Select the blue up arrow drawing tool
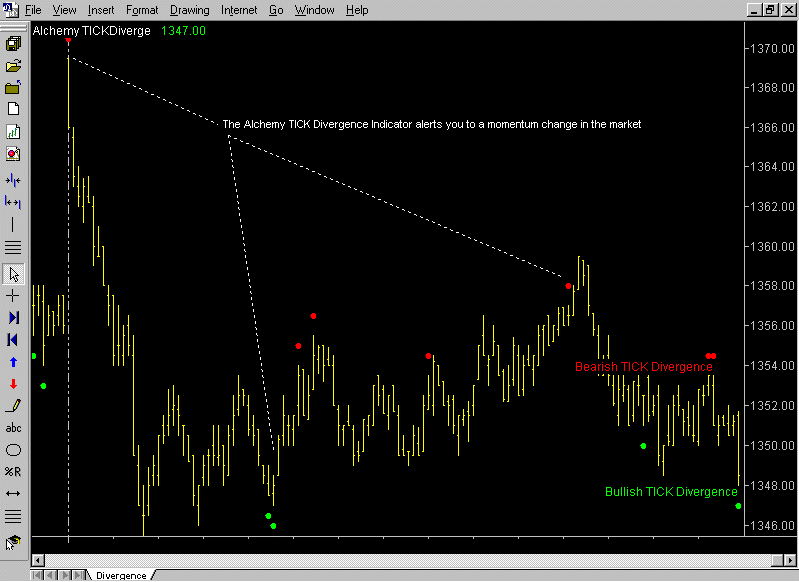This screenshot has width=799, height=582. point(13,362)
